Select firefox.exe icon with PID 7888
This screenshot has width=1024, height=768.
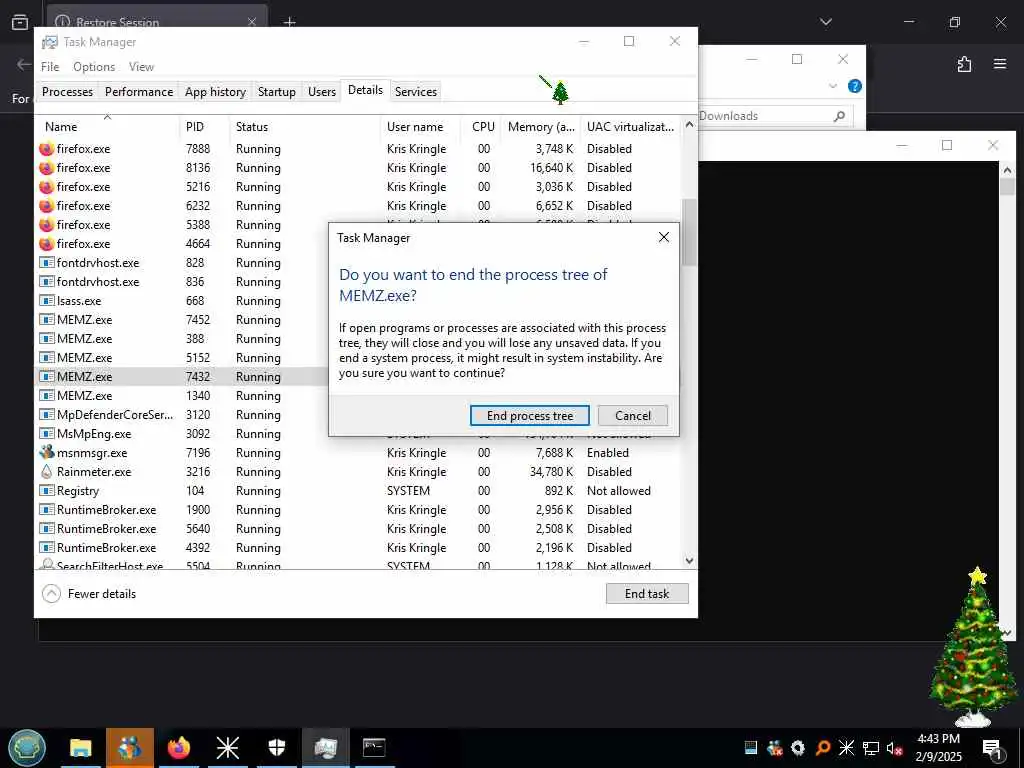46,149
